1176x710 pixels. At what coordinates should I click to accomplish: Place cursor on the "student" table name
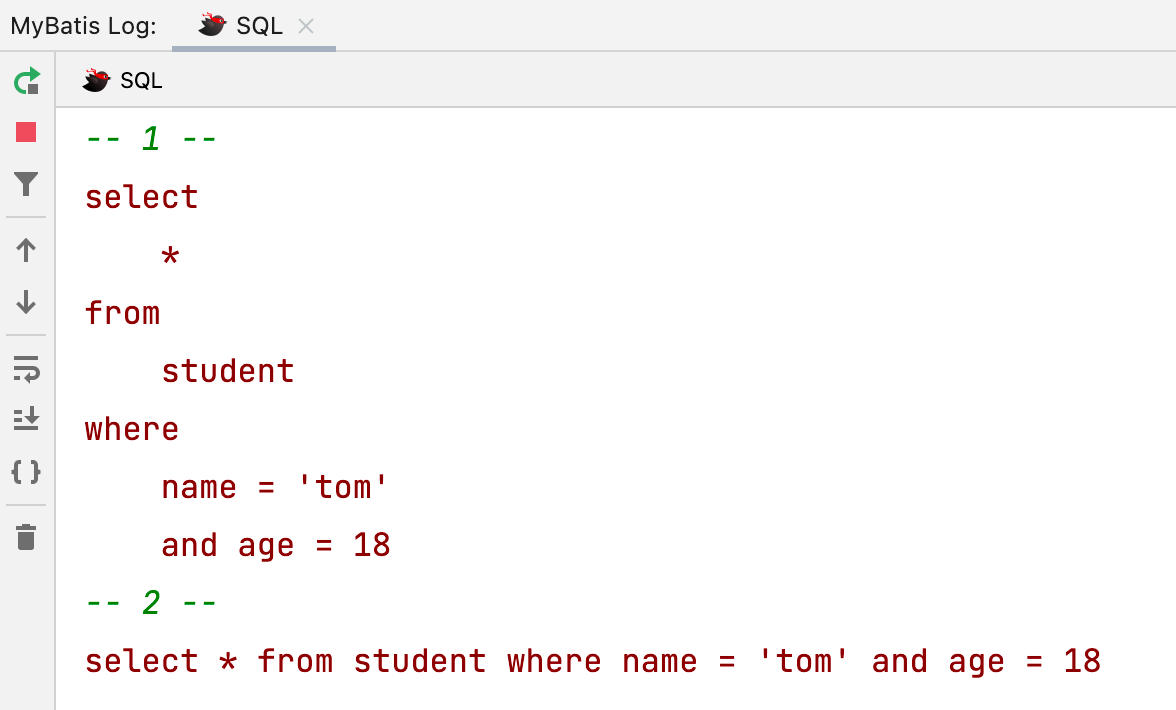tap(228, 371)
